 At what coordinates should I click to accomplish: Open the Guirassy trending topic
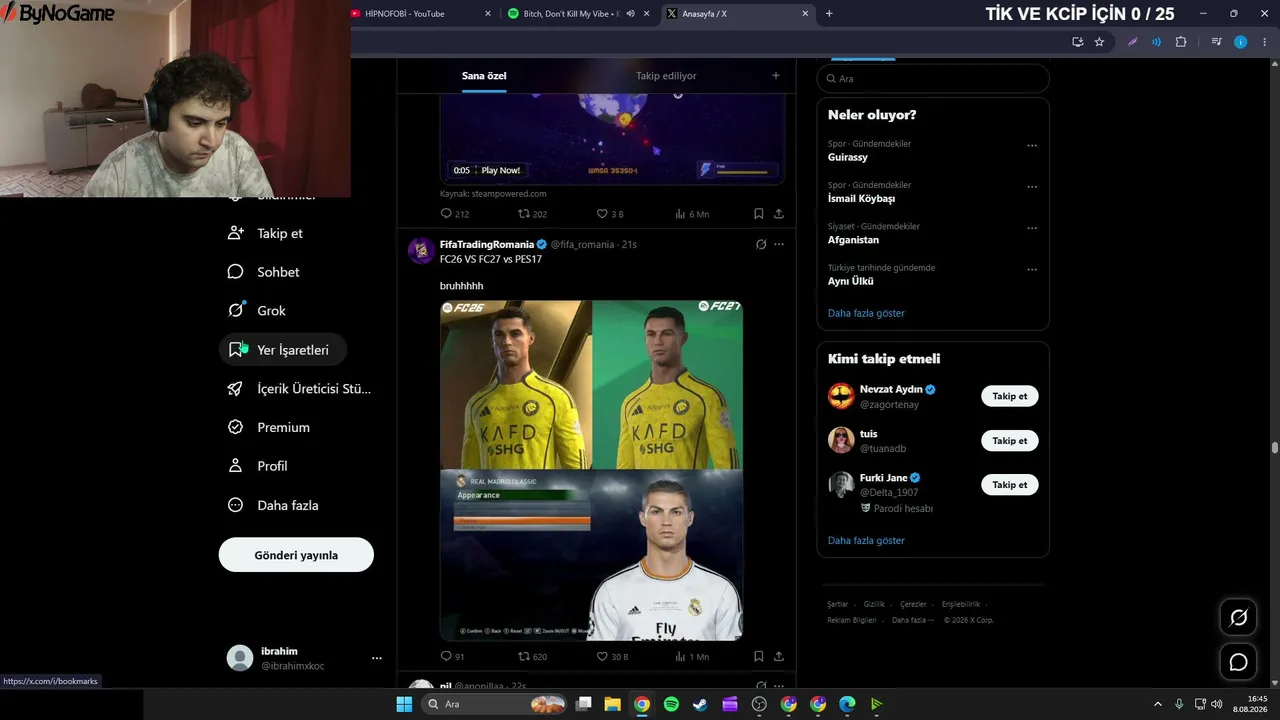pos(848,157)
